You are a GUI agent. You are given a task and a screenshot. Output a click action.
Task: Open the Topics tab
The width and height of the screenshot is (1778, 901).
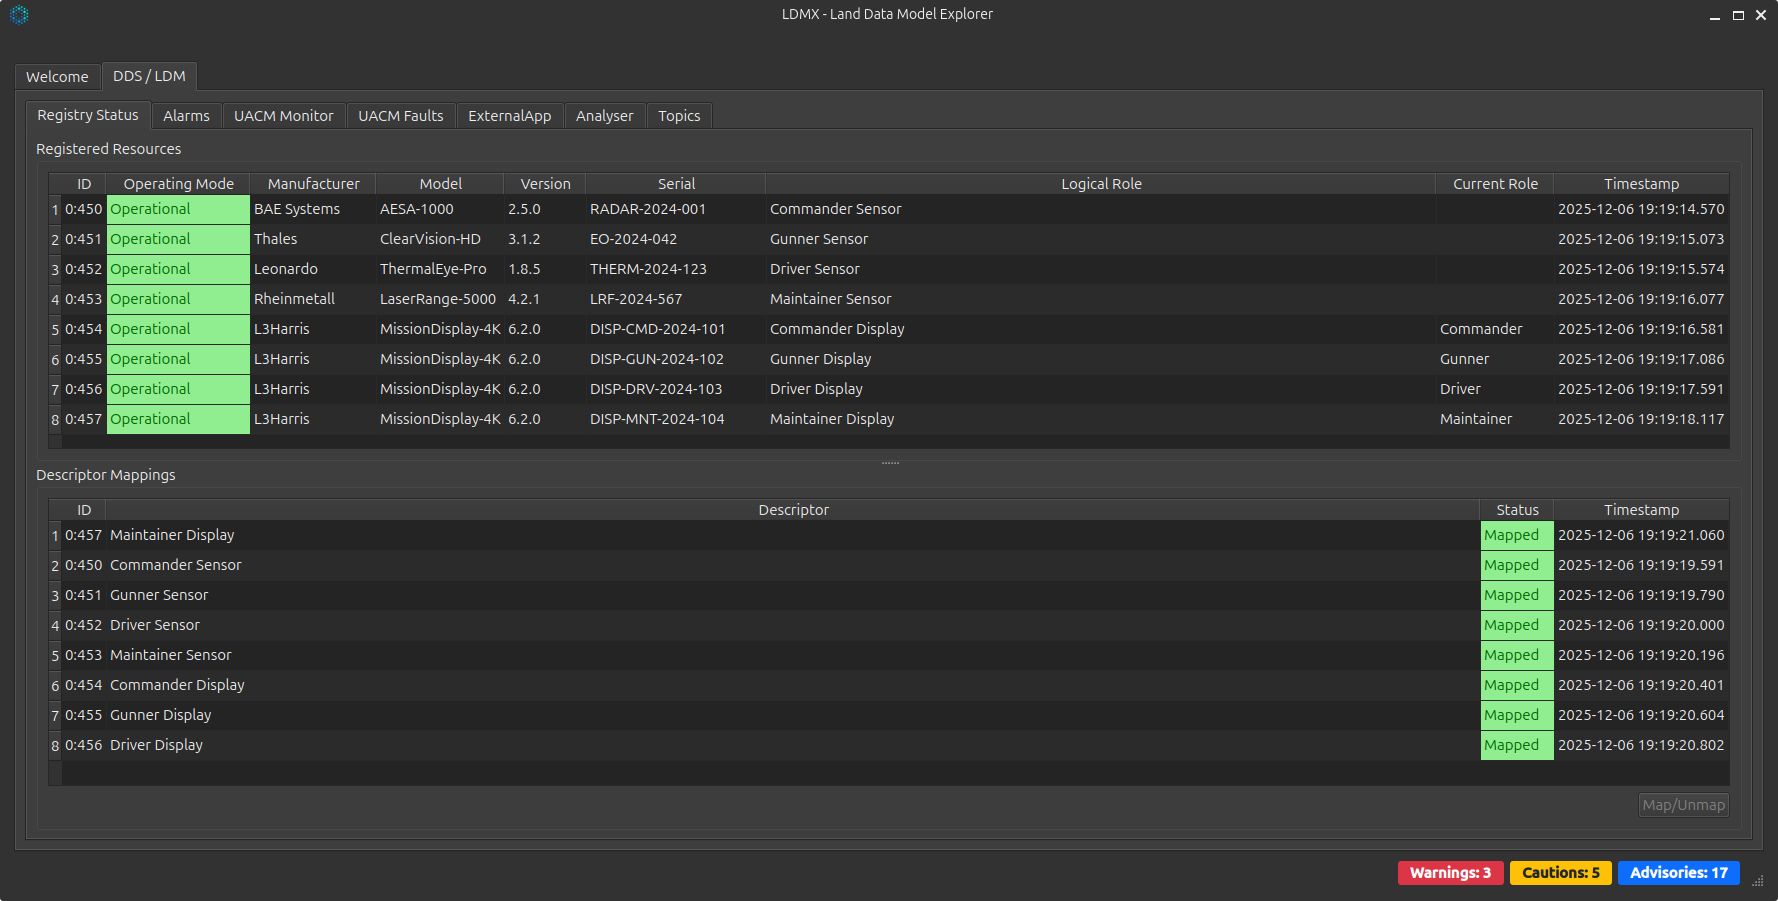tap(679, 115)
